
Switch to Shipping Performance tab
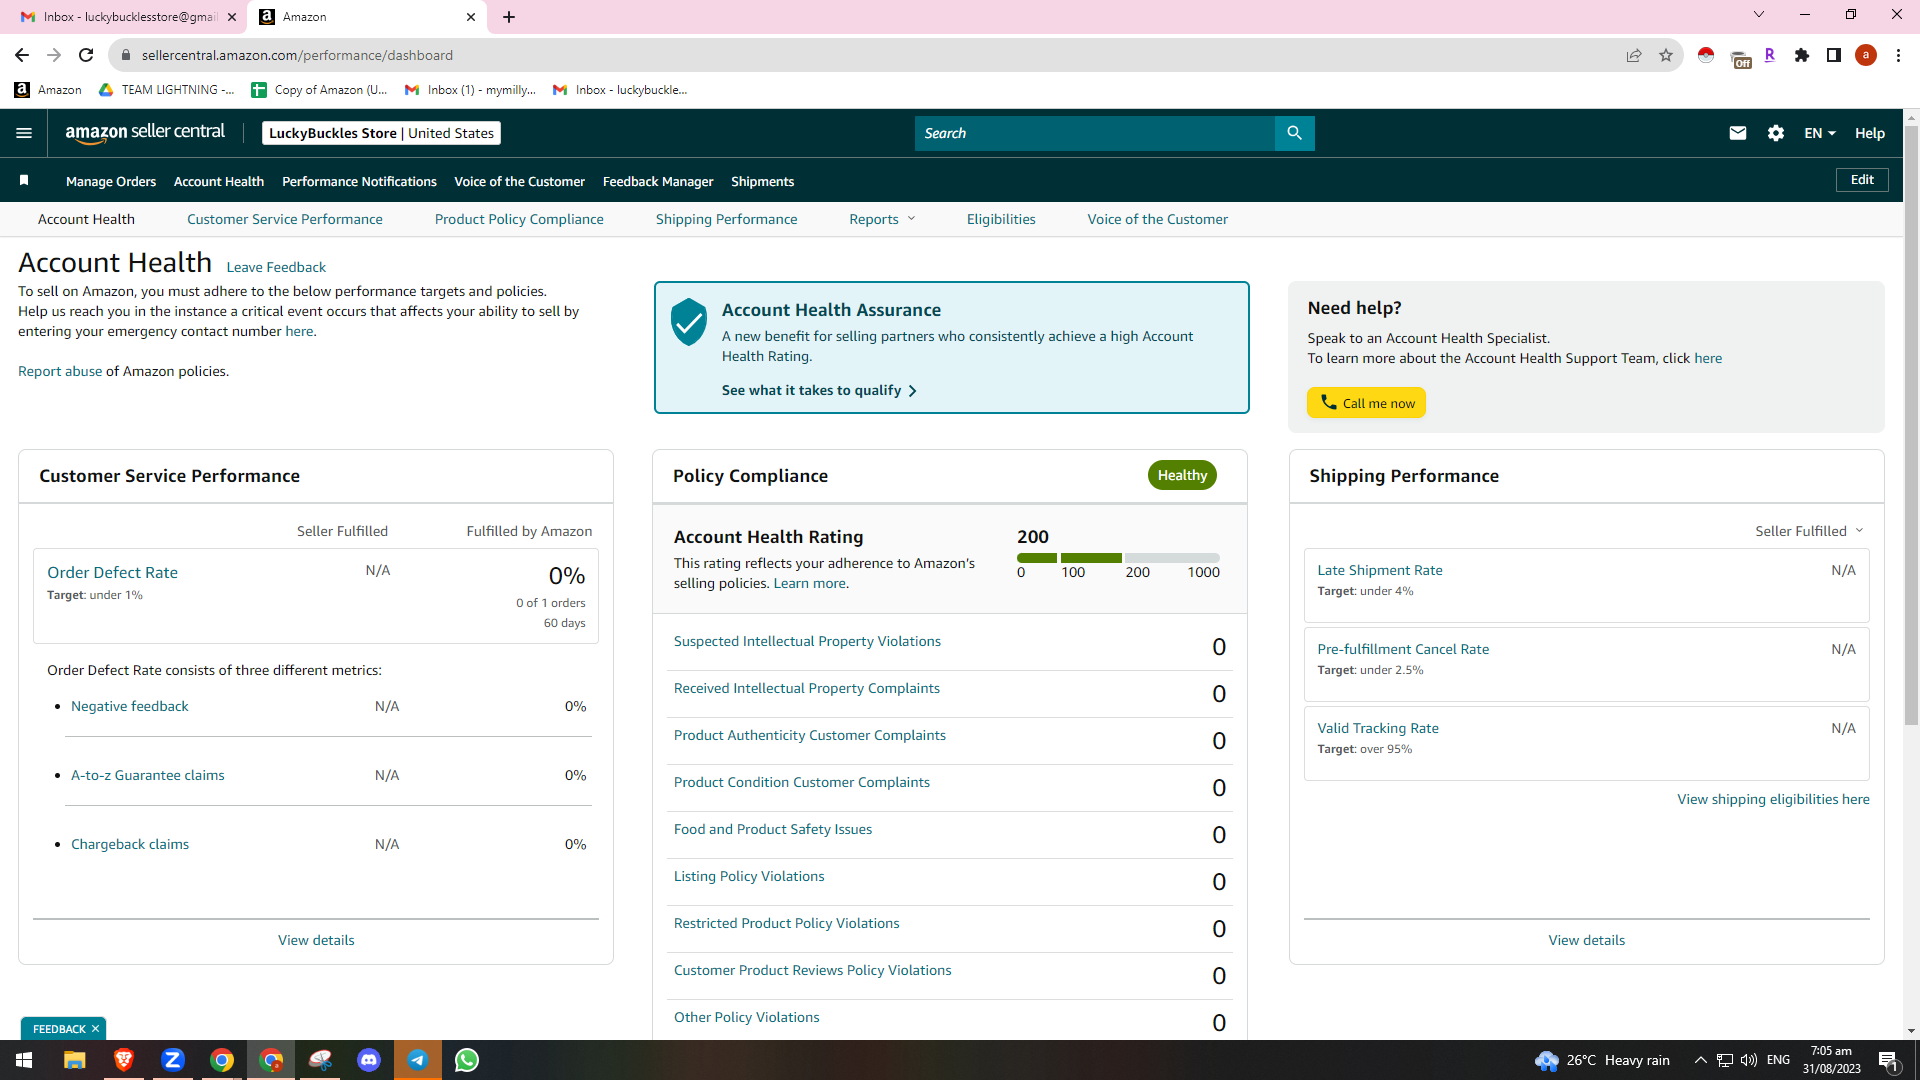727,219
